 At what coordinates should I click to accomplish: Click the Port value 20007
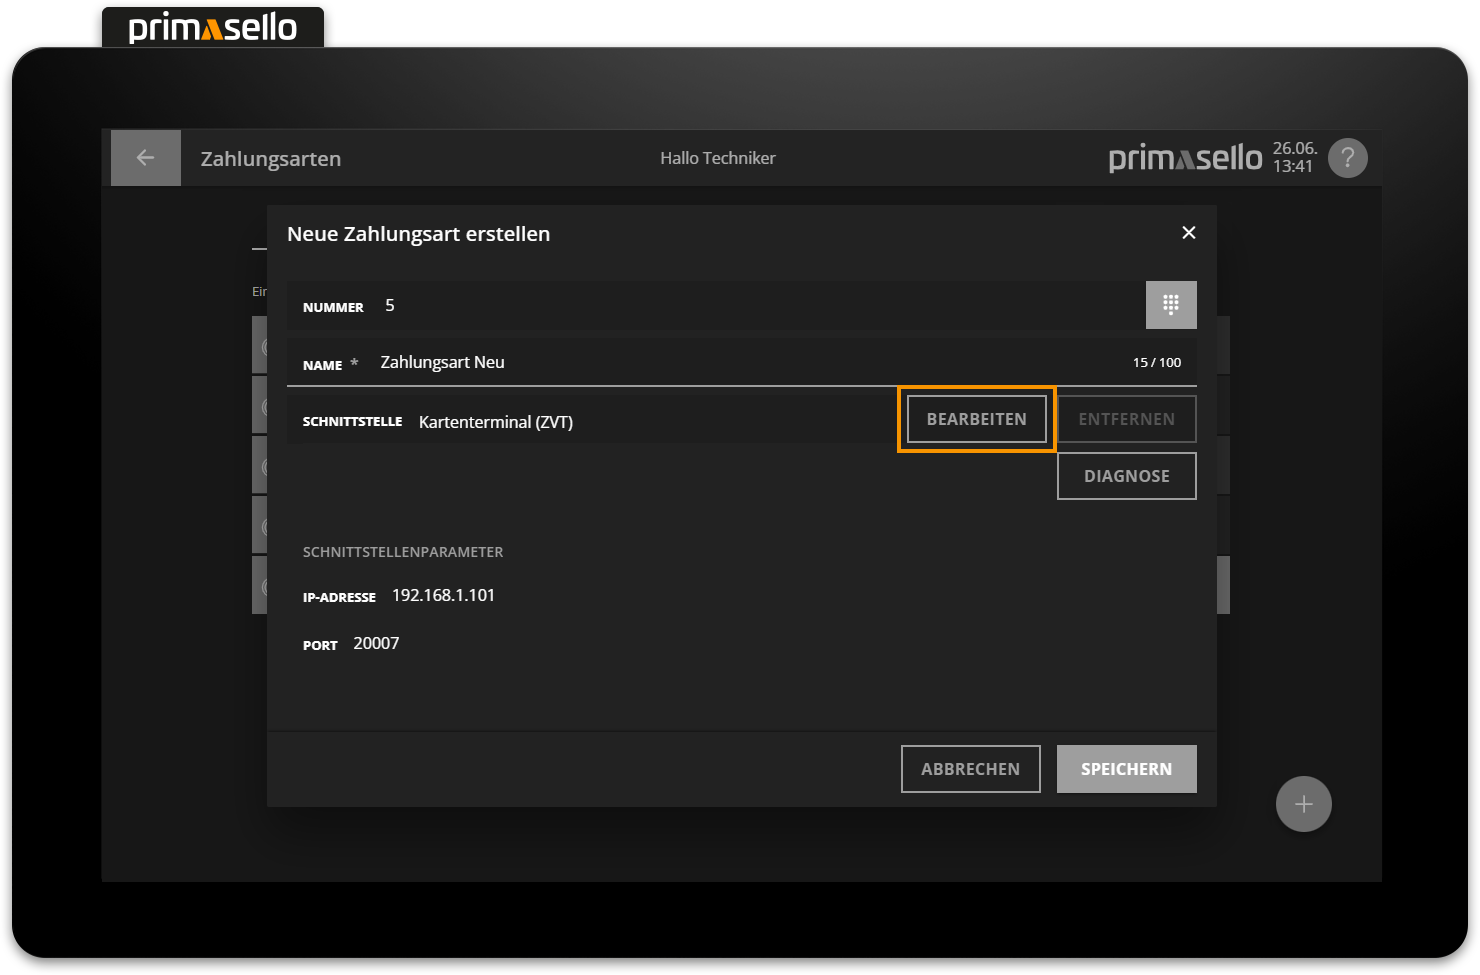coord(376,643)
